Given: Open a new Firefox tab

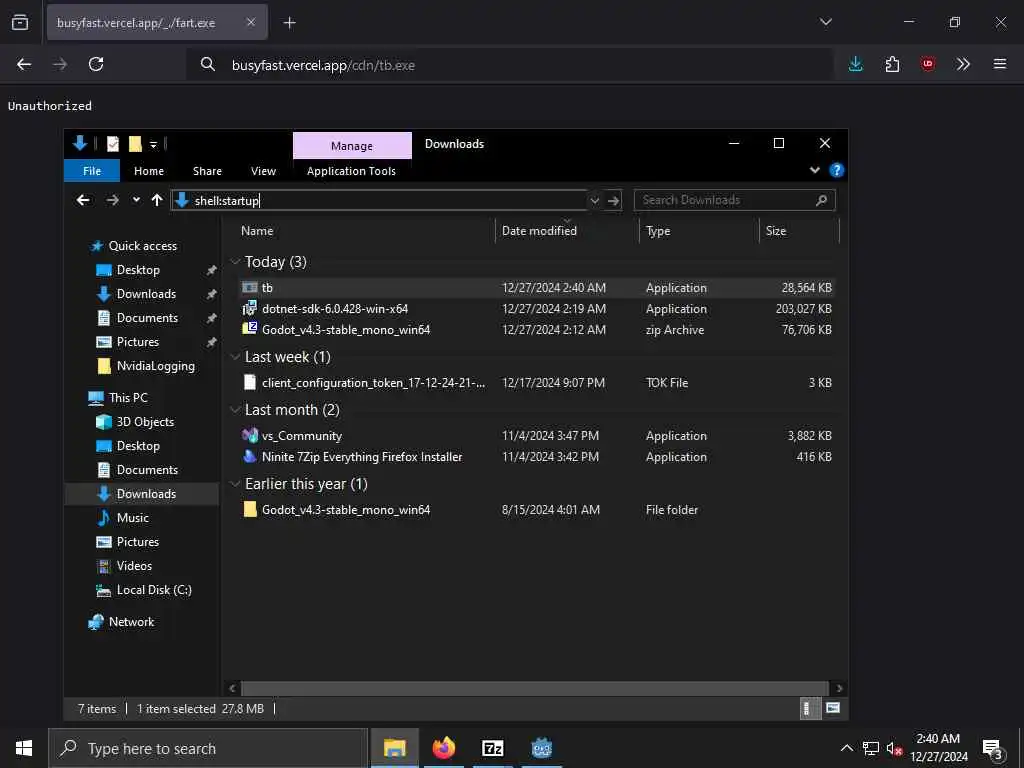Looking at the screenshot, I should [x=289, y=23].
